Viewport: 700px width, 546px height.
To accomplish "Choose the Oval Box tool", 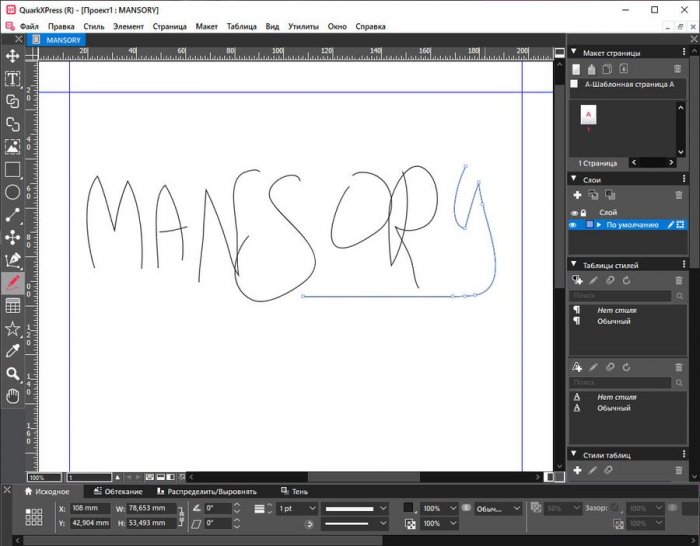I will [13, 192].
